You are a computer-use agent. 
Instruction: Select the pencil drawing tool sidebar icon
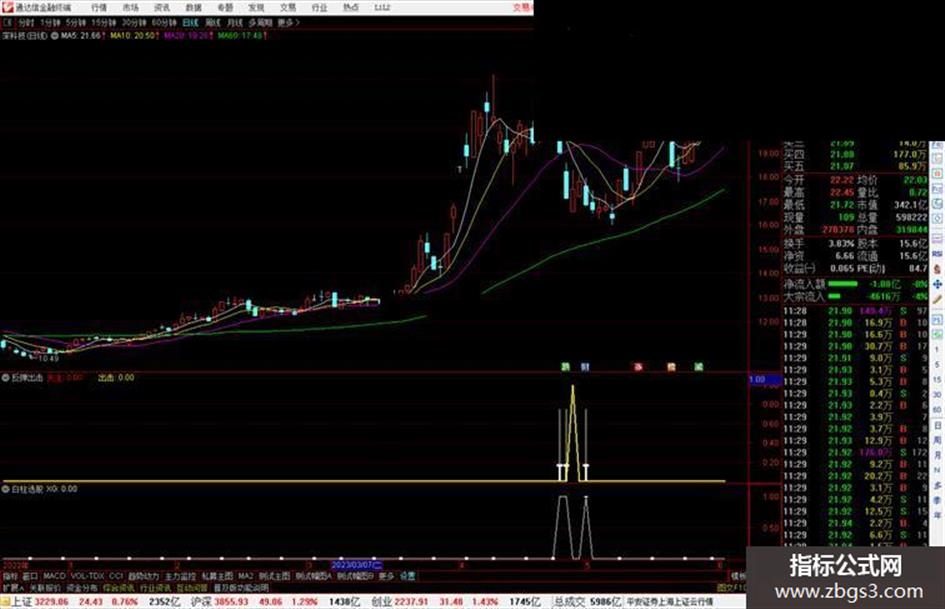pyautogui.click(x=937, y=299)
